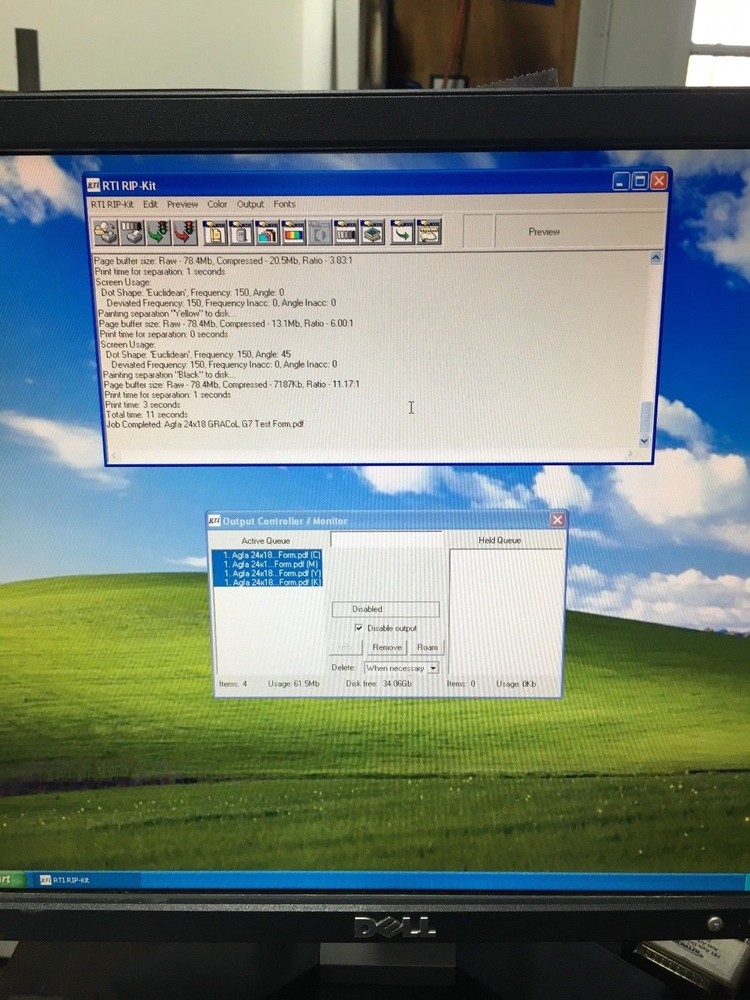Click the 'Painting separation "Yellow" to disk' line
This screenshot has width=750, height=1000.
tap(167, 313)
